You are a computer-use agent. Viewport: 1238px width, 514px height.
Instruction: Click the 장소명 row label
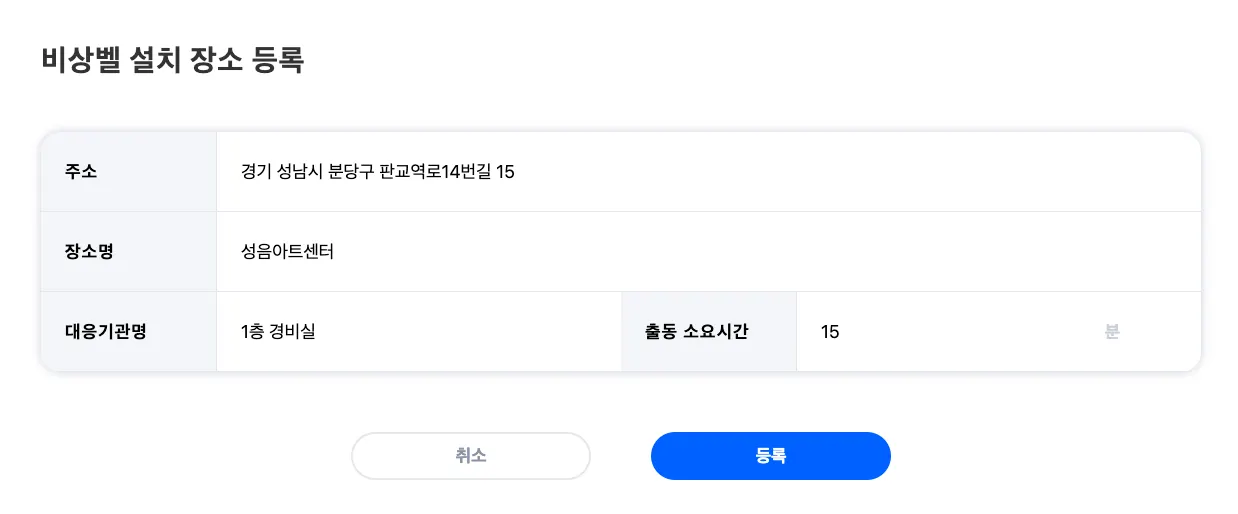(x=89, y=252)
